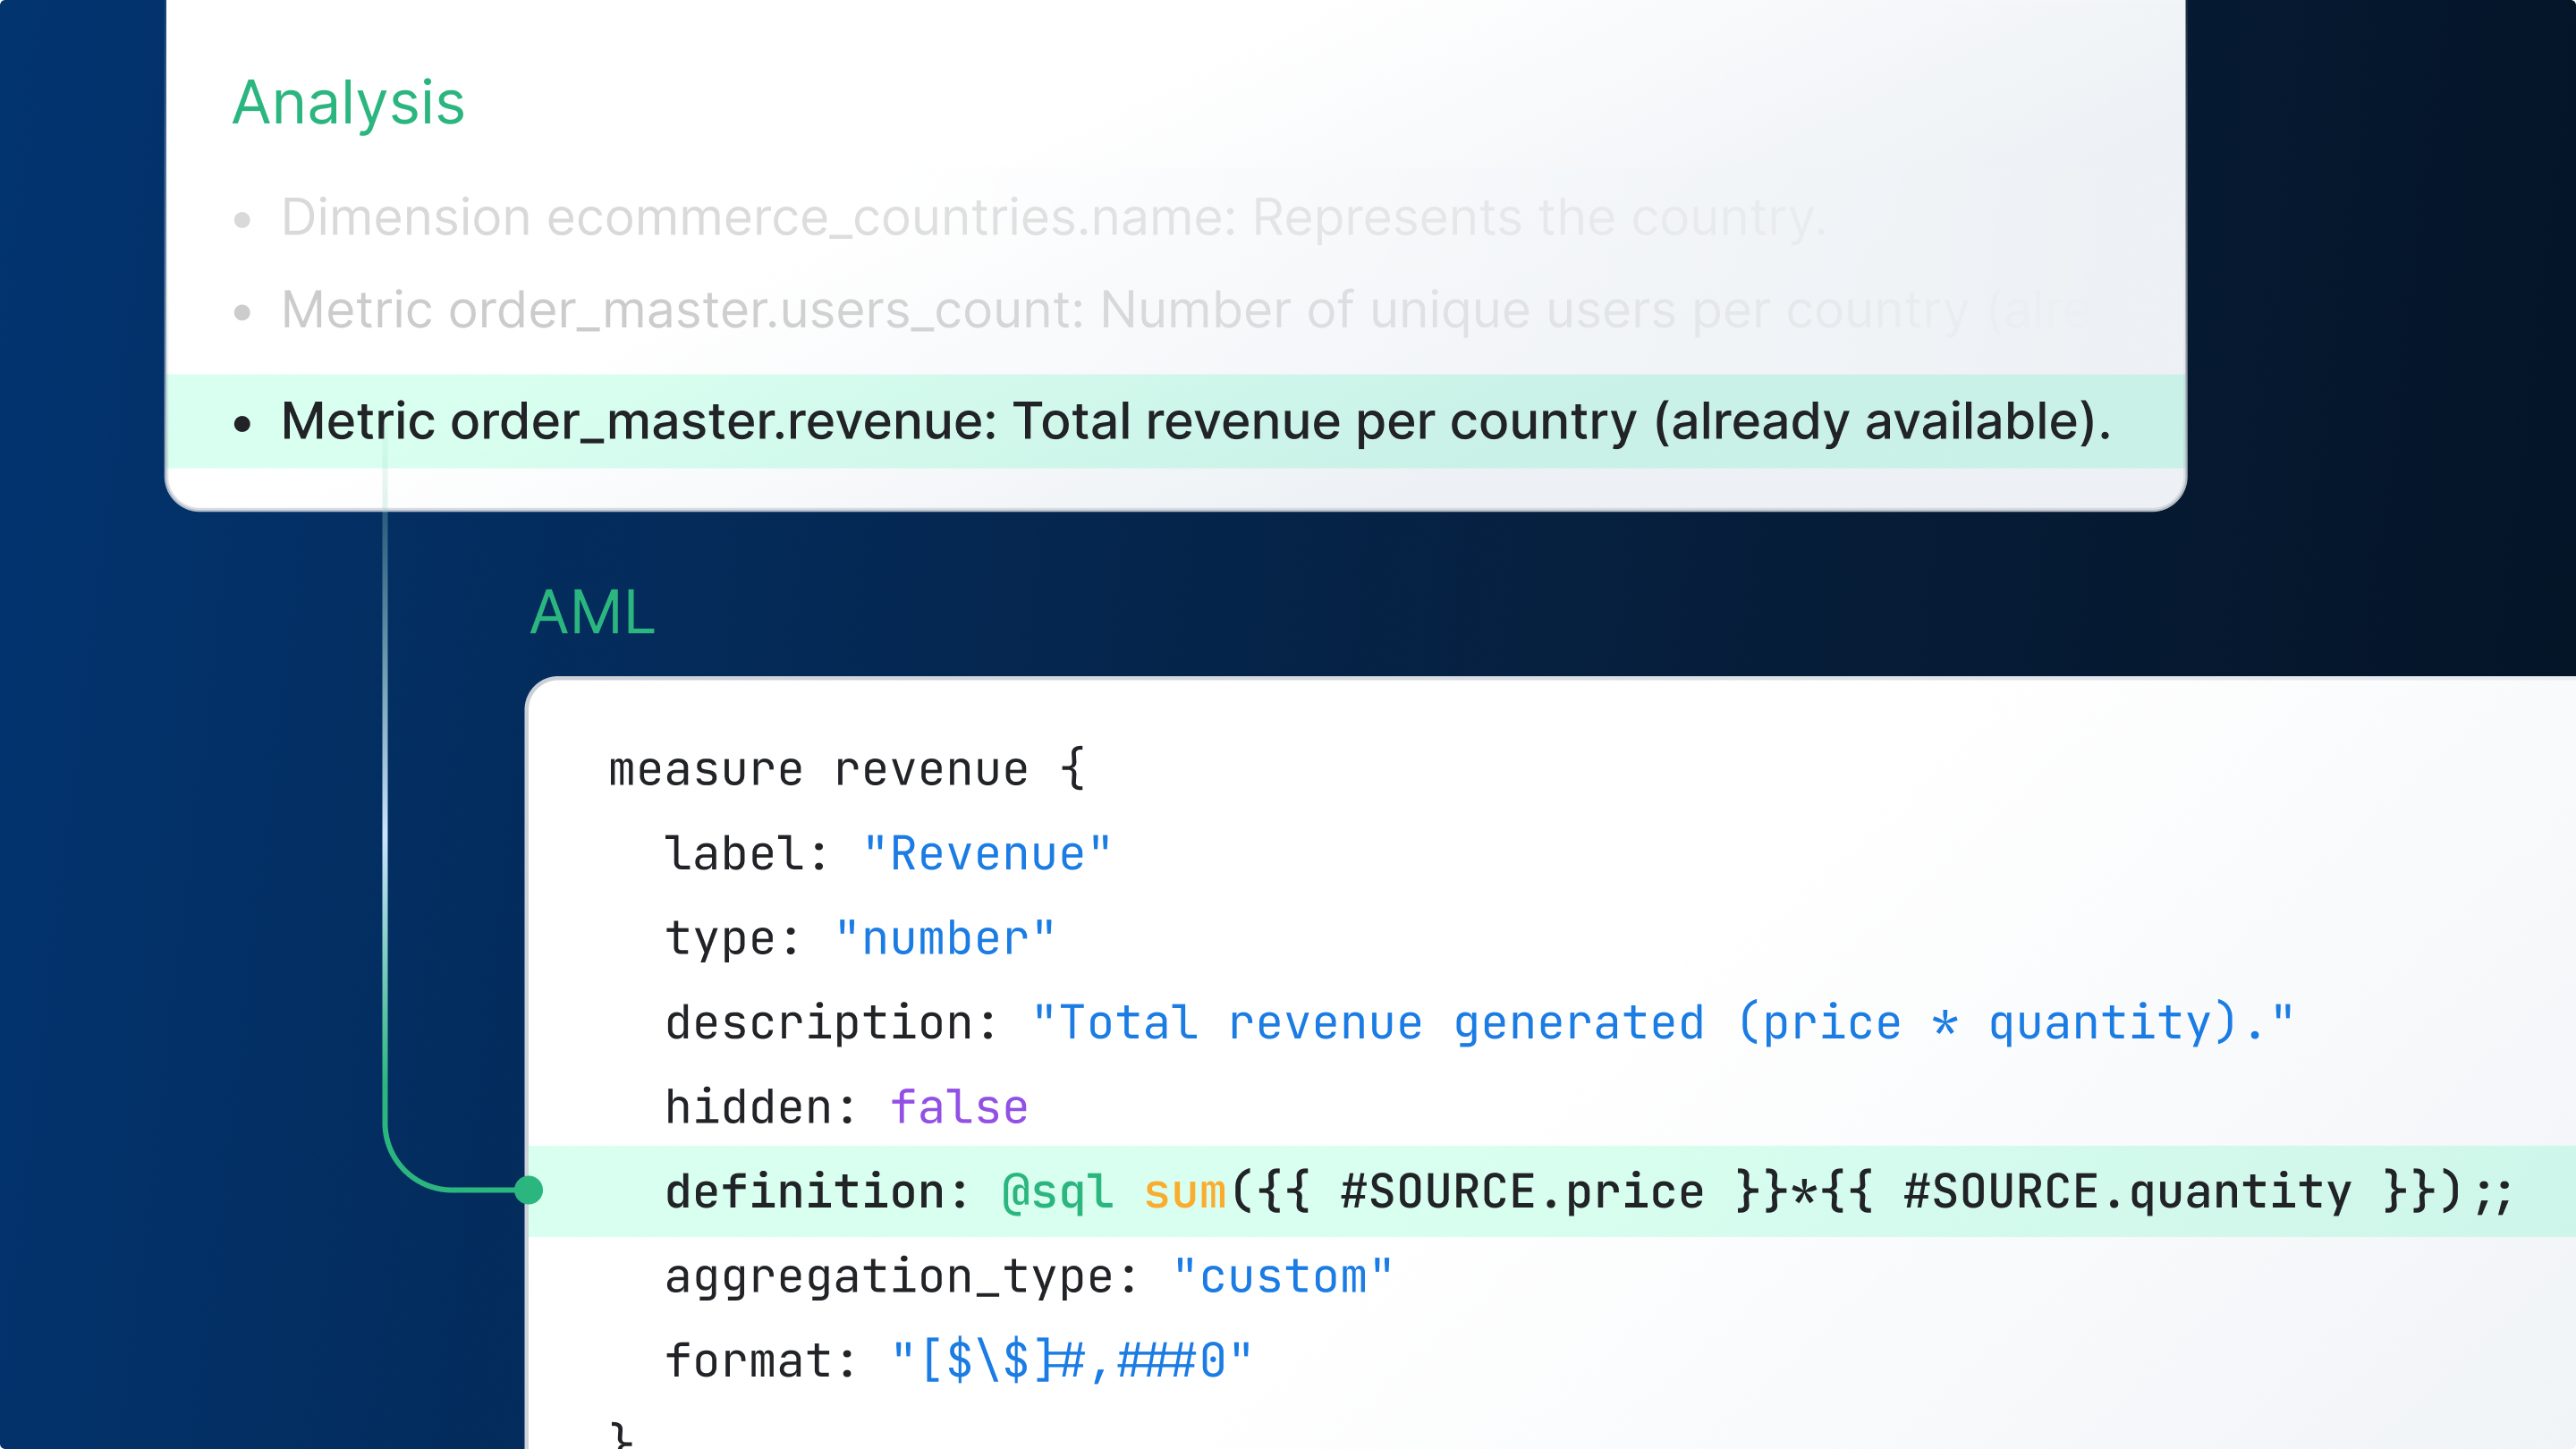The height and width of the screenshot is (1449, 2576).
Task: Click the "custom" aggregation_type value
Action: point(1283,1277)
